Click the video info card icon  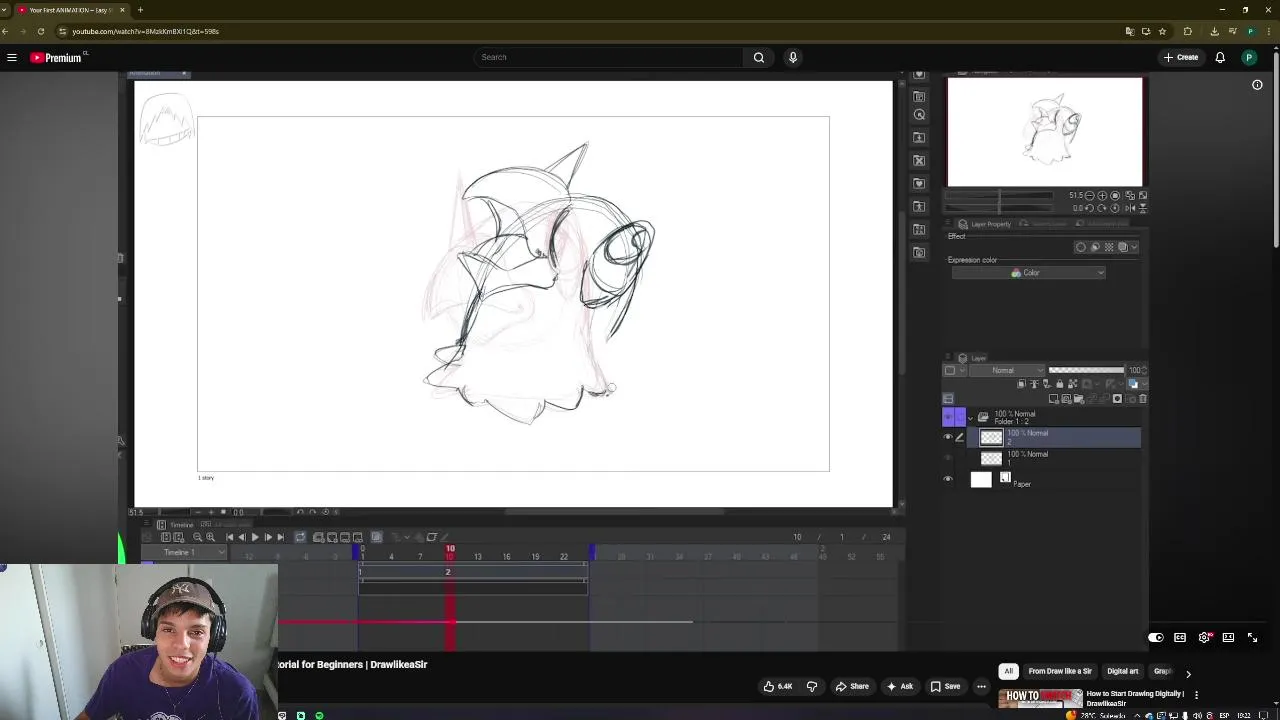click(1257, 85)
